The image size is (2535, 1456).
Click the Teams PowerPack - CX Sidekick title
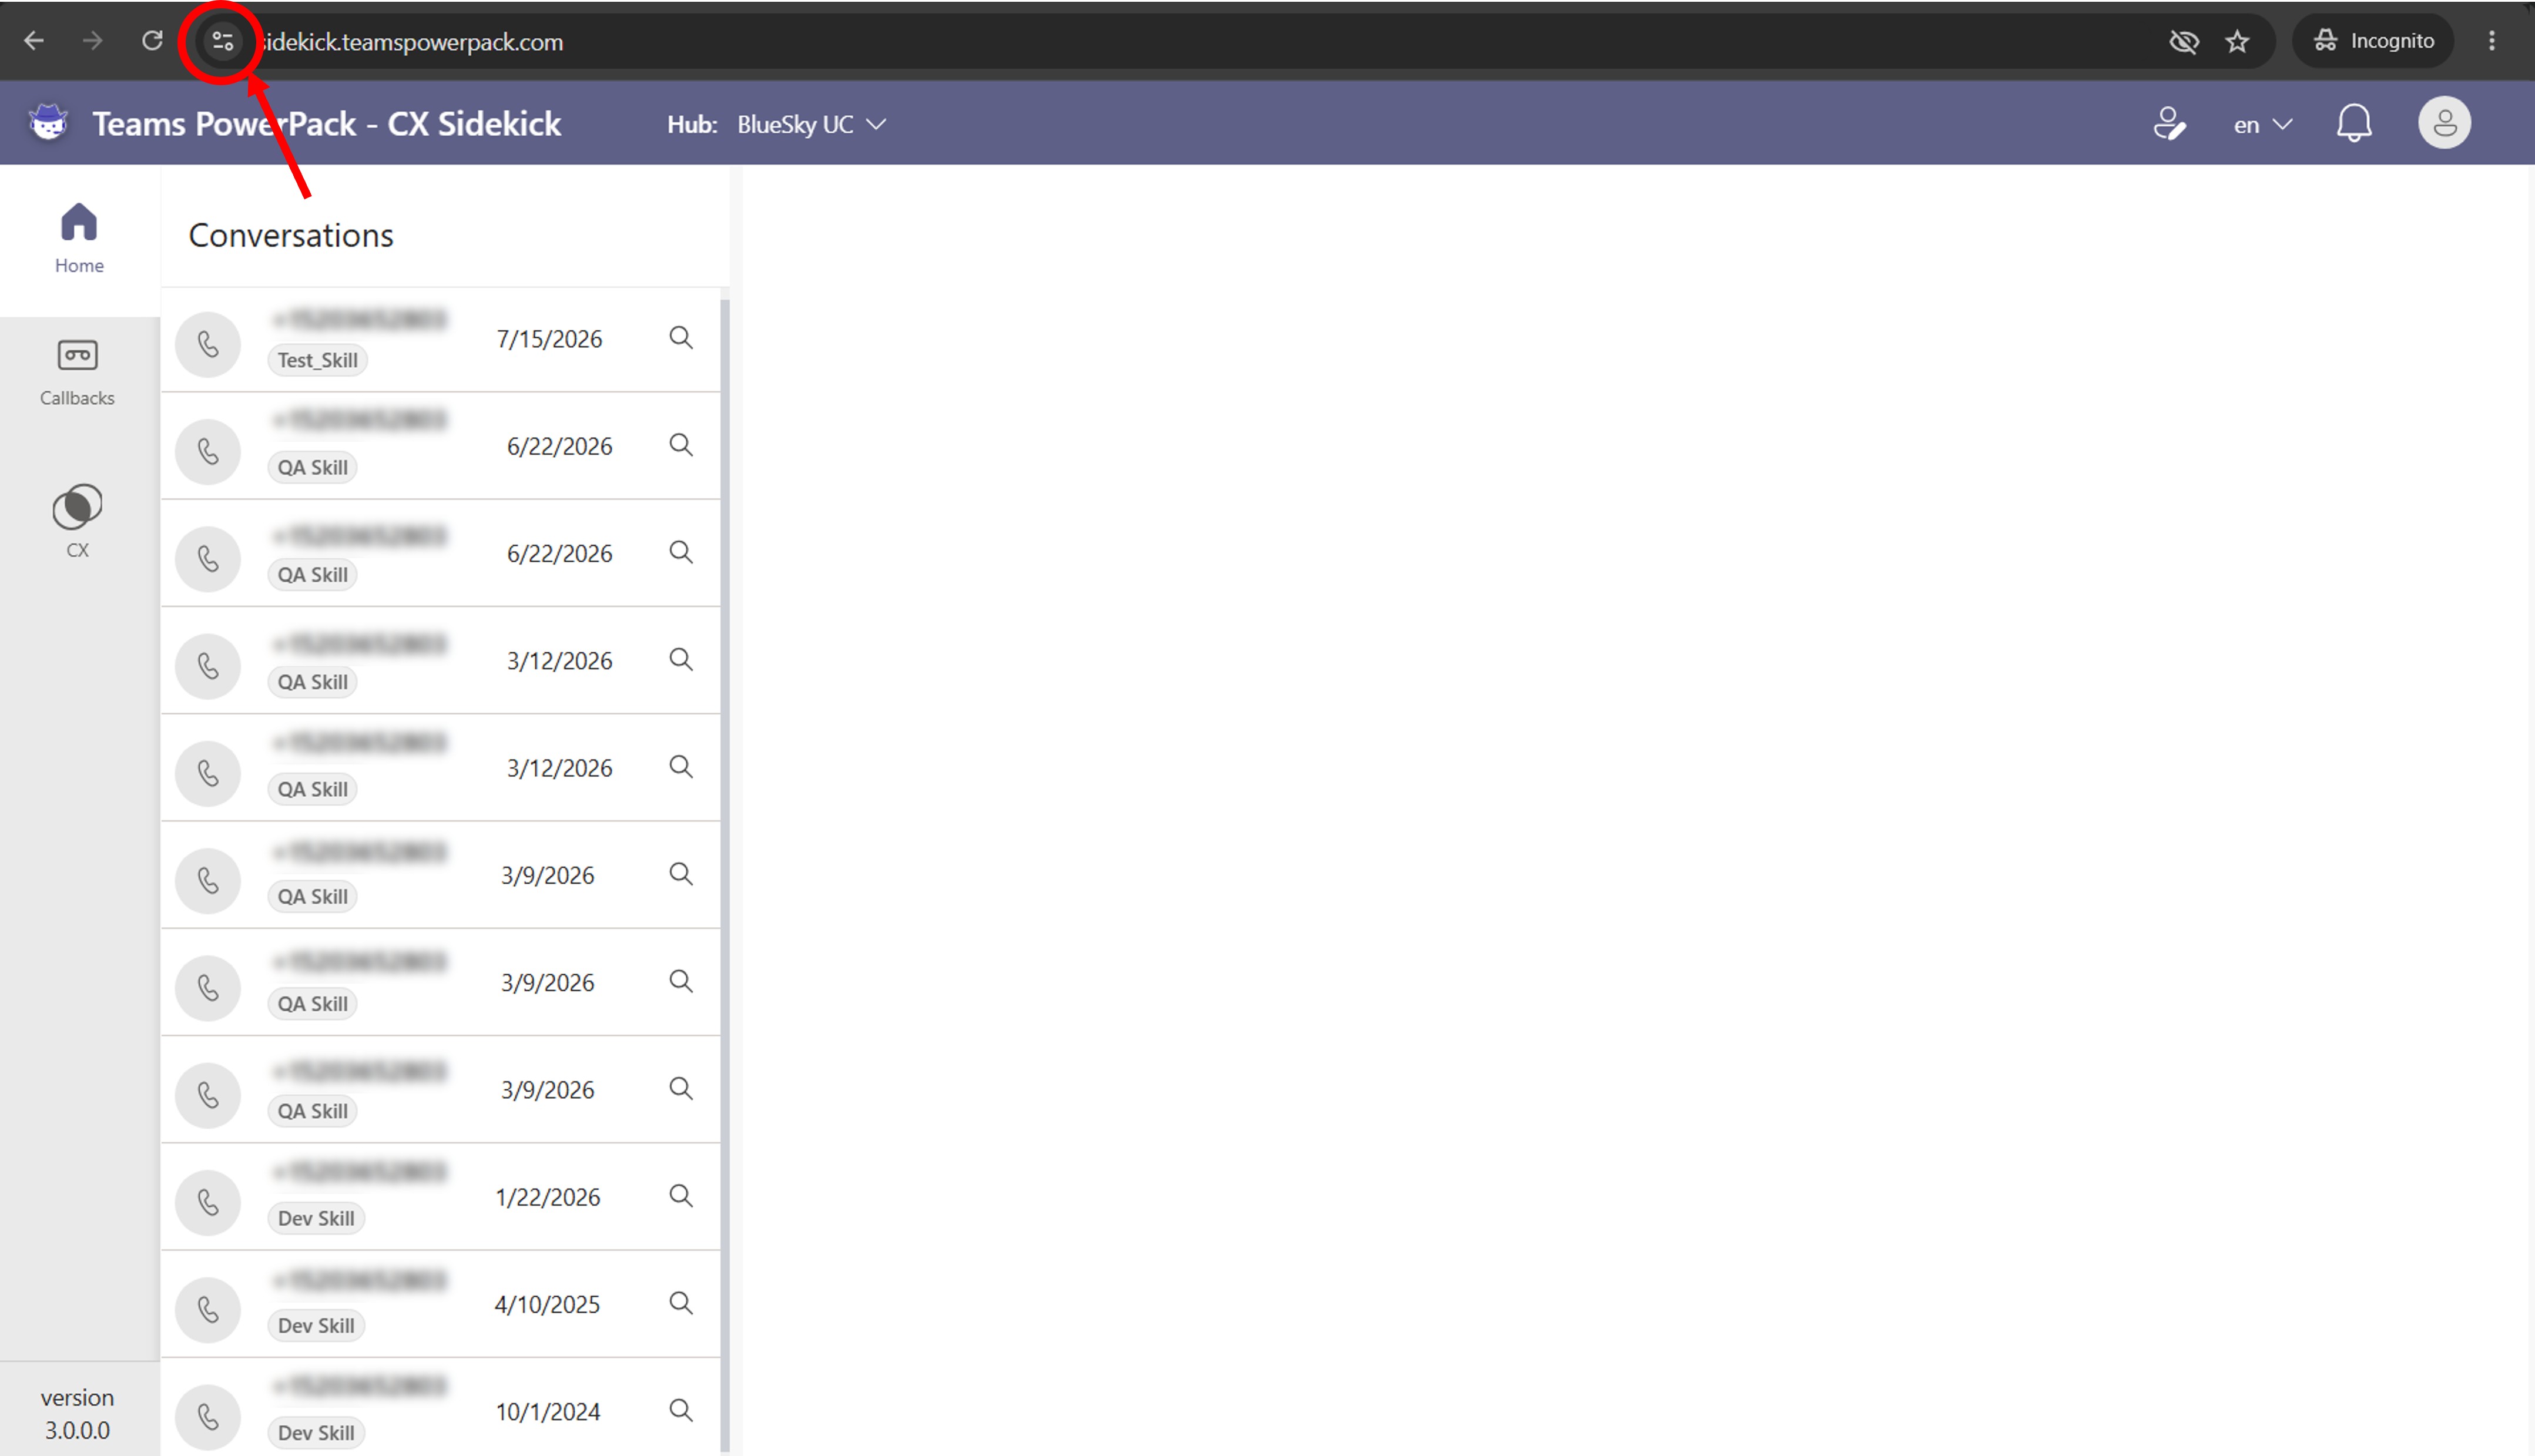pyautogui.click(x=326, y=124)
